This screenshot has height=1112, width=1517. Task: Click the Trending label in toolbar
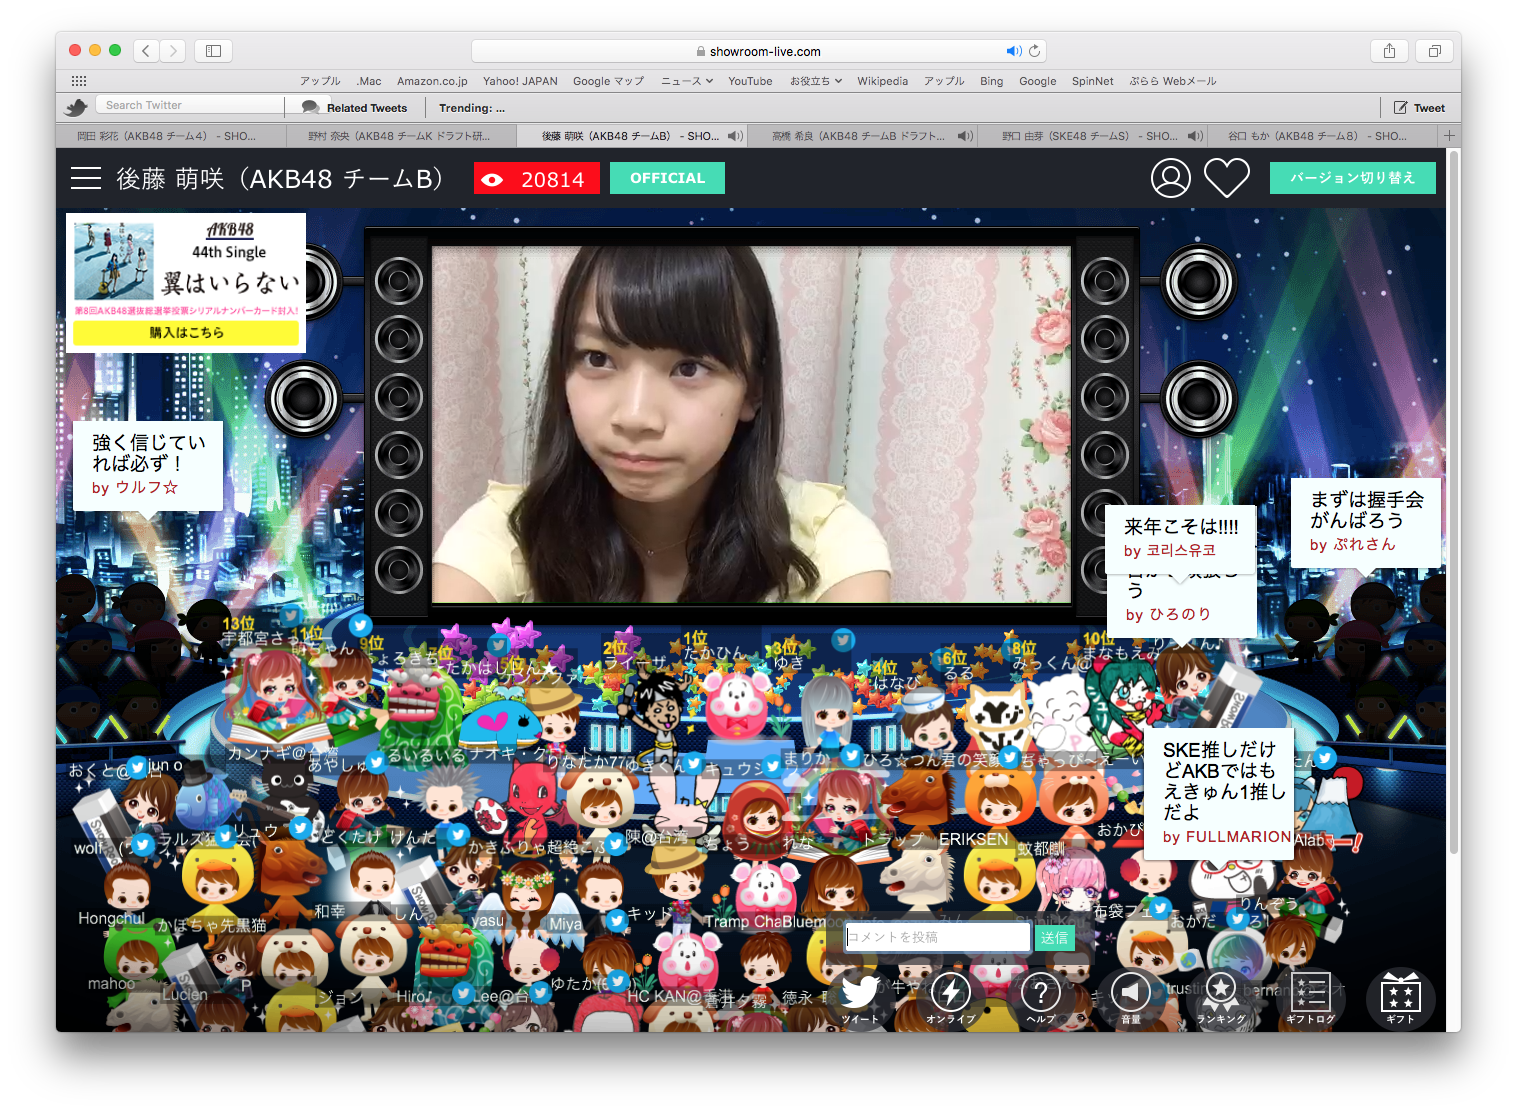(471, 107)
